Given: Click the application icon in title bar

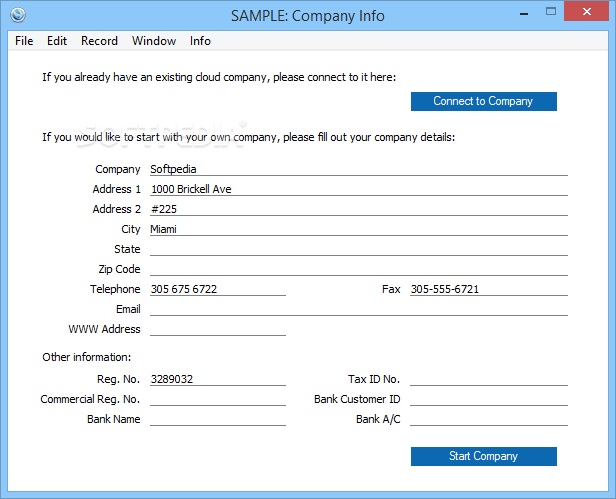Looking at the screenshot, I should click(18, 15).
